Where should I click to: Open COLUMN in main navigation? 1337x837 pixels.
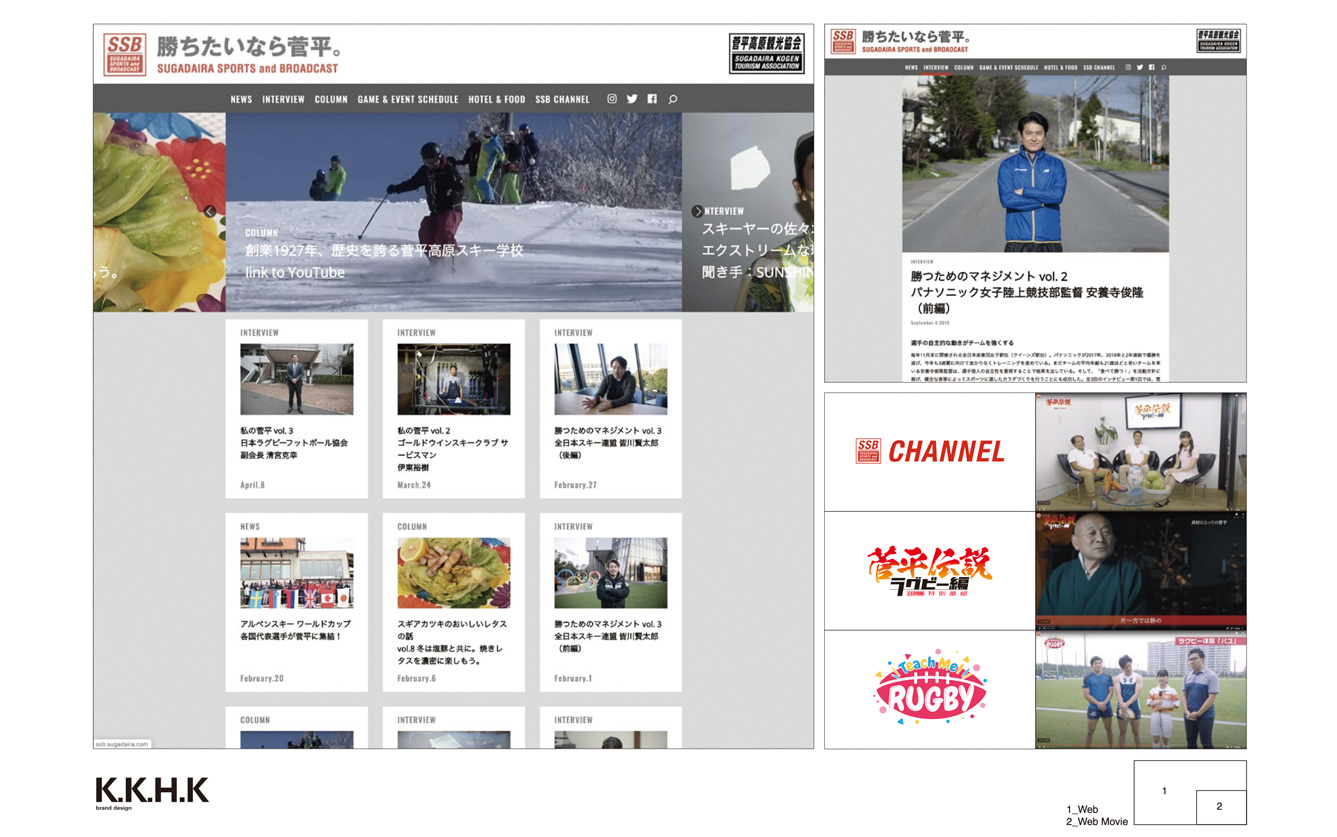(331, 99)
